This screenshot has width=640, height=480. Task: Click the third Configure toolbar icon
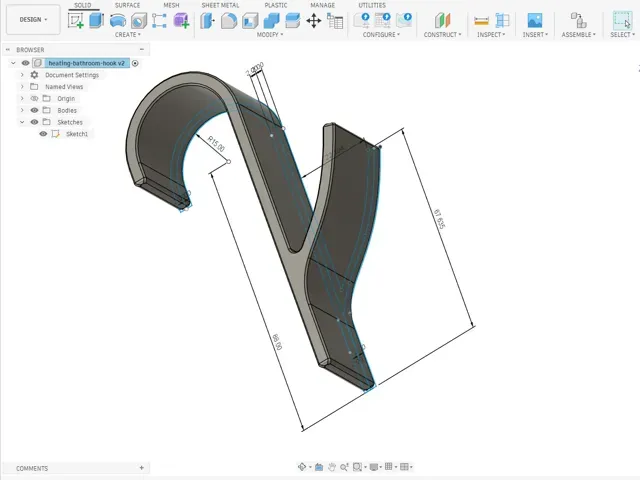(x=404, y=20)
